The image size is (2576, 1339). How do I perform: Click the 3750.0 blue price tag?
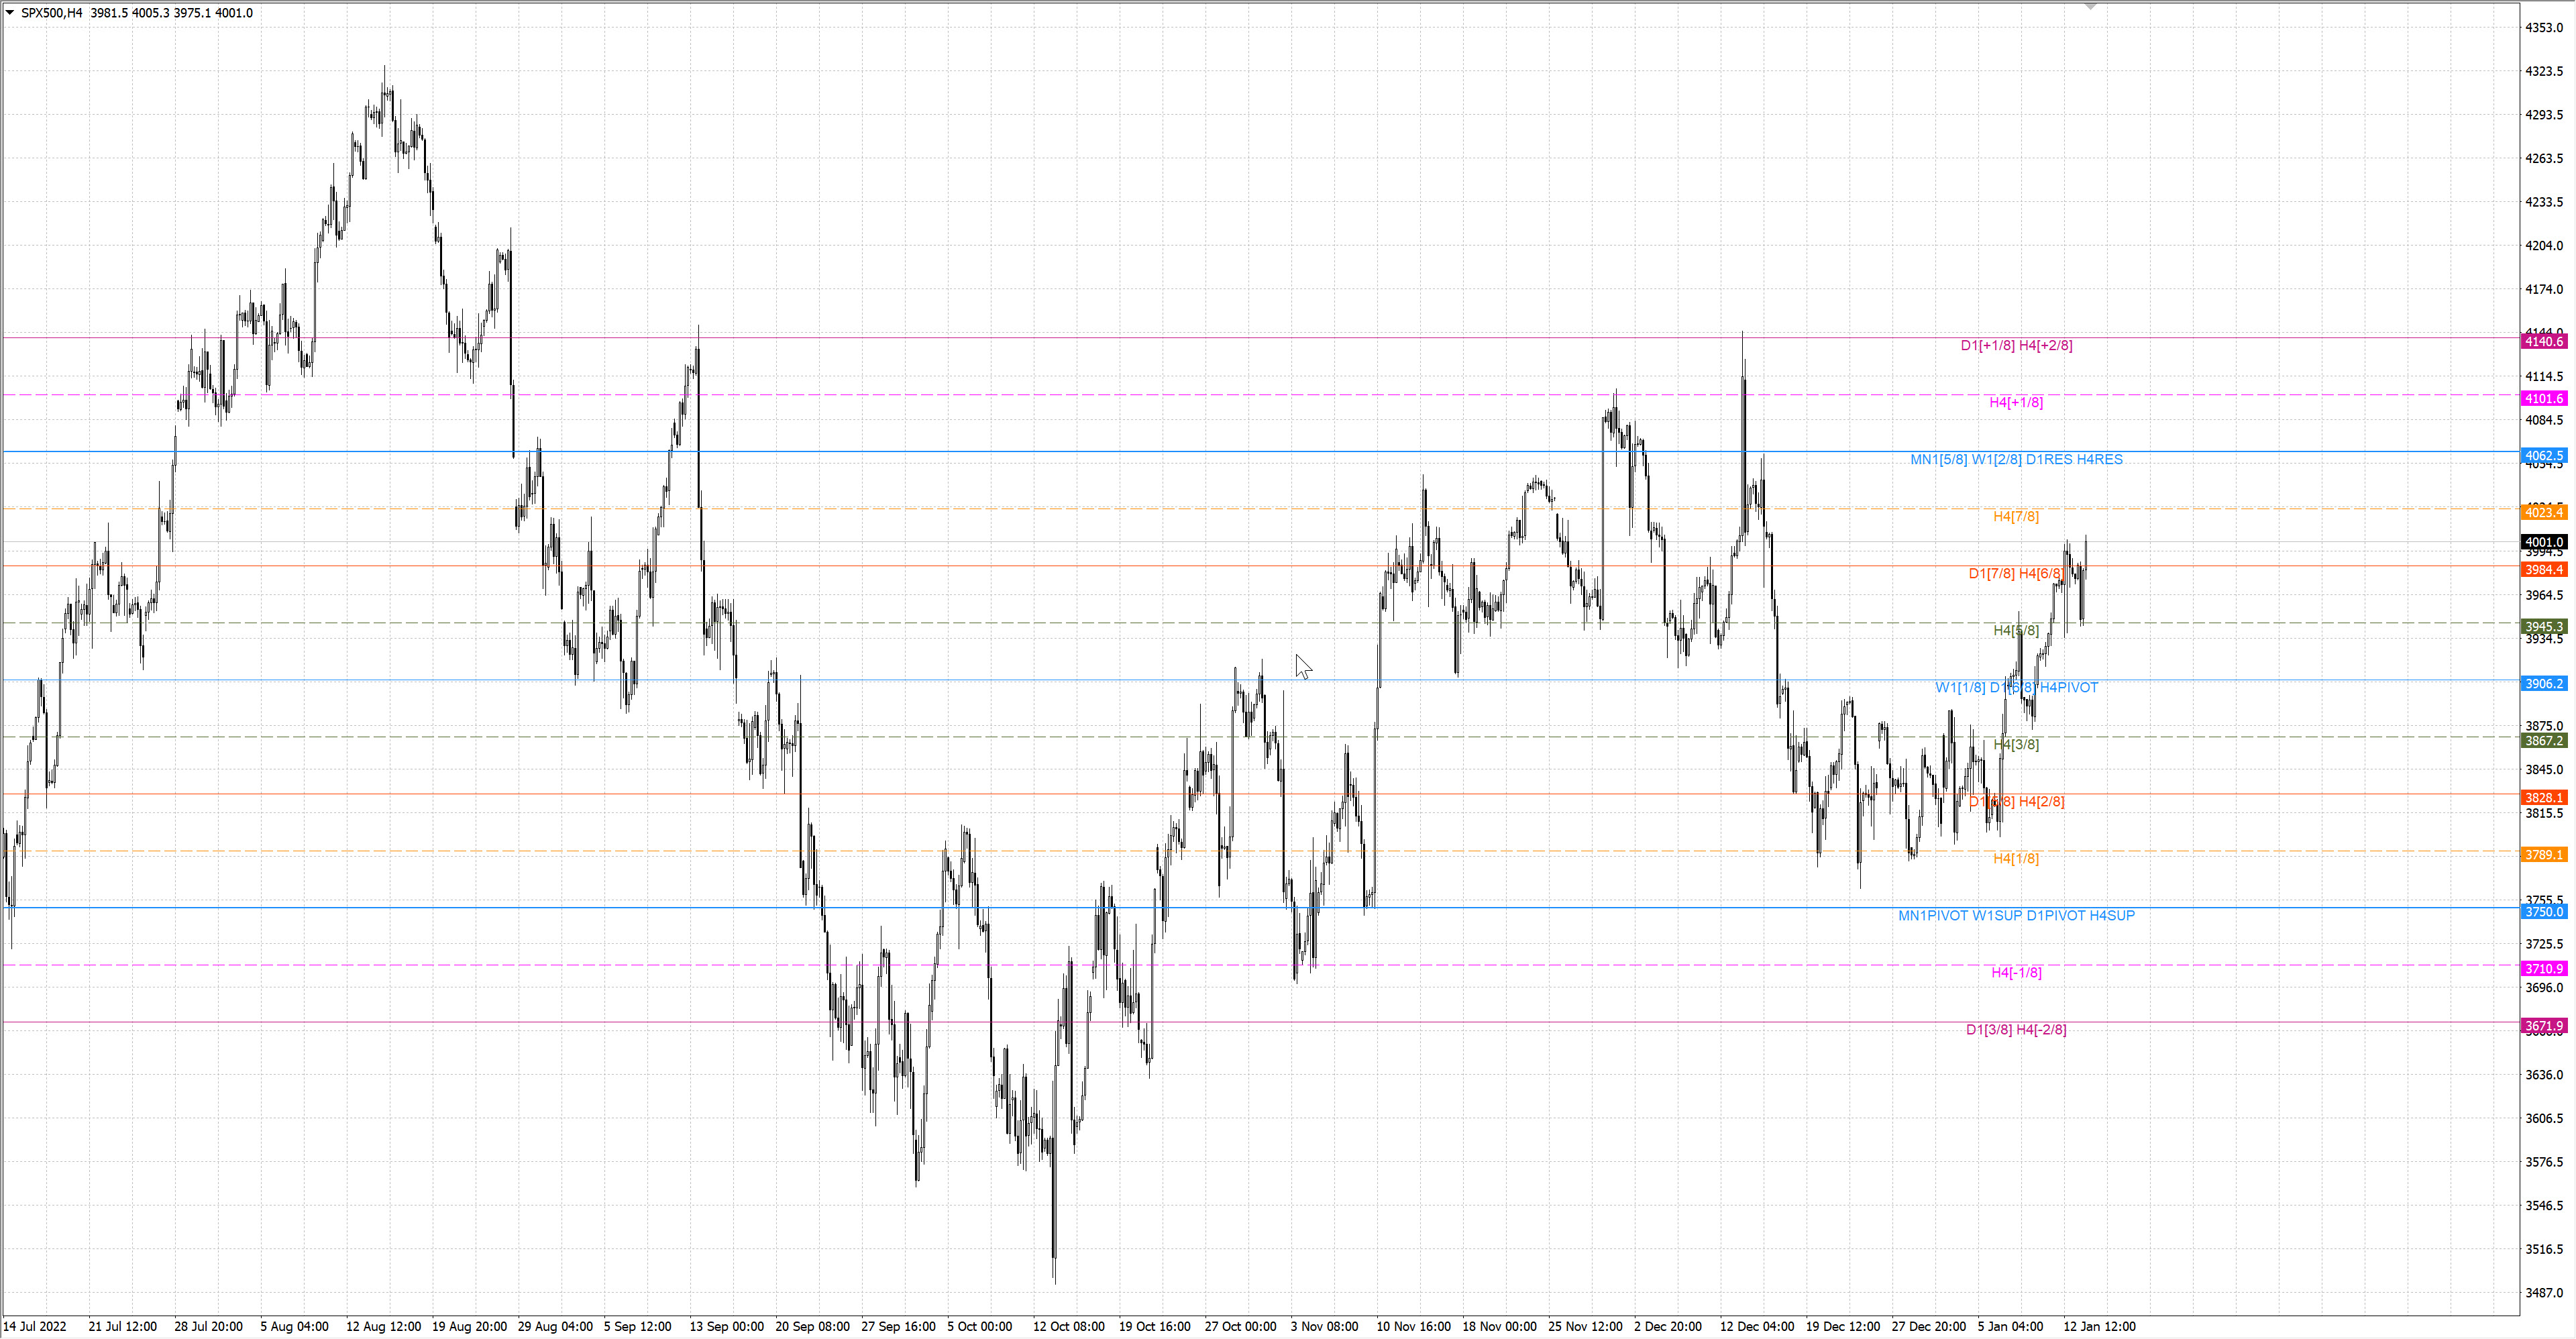pos(2544,912)
